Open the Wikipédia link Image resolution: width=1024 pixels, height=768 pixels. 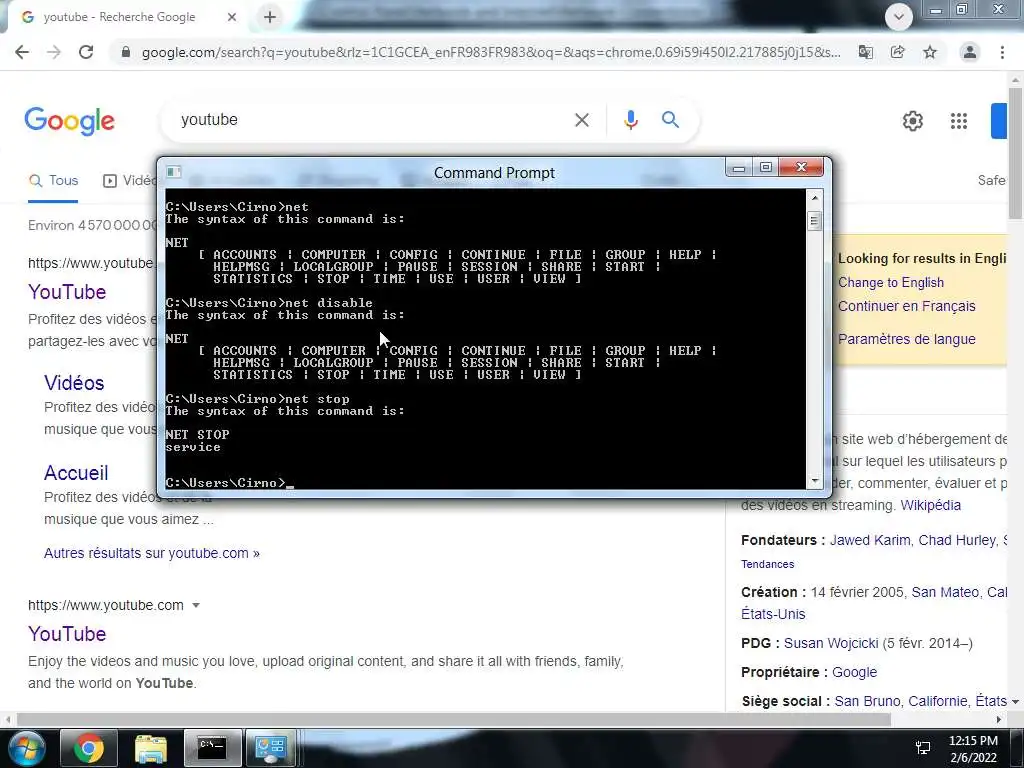click(x=931, y=505)
